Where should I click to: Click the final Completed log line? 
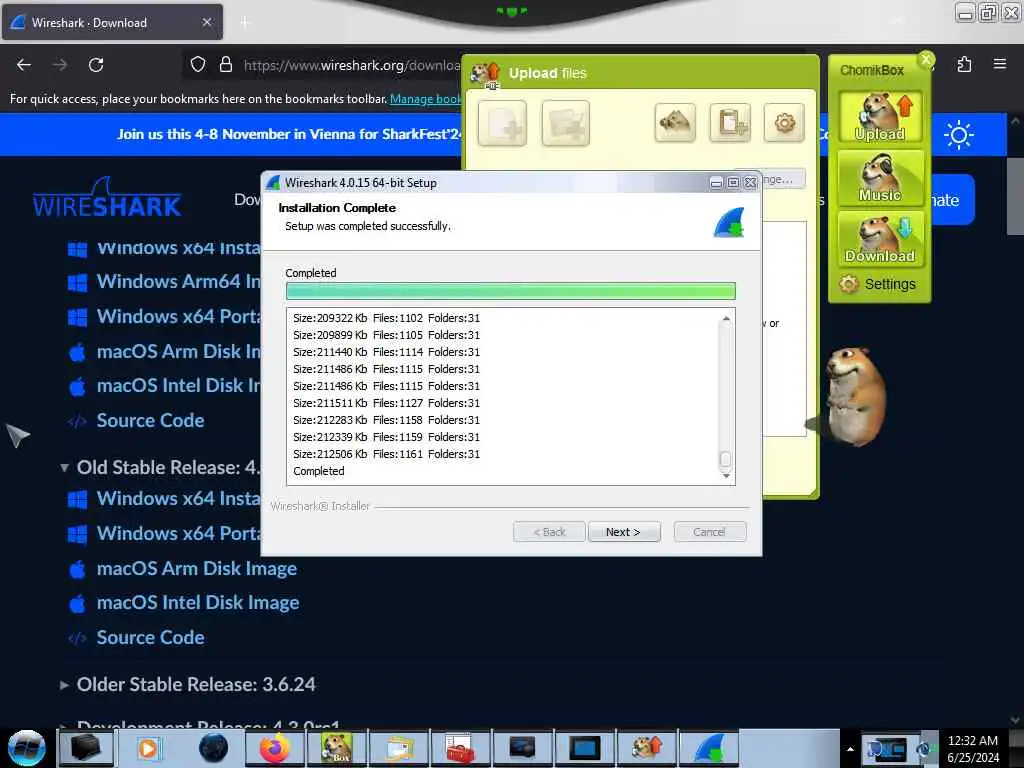point(319,472)
